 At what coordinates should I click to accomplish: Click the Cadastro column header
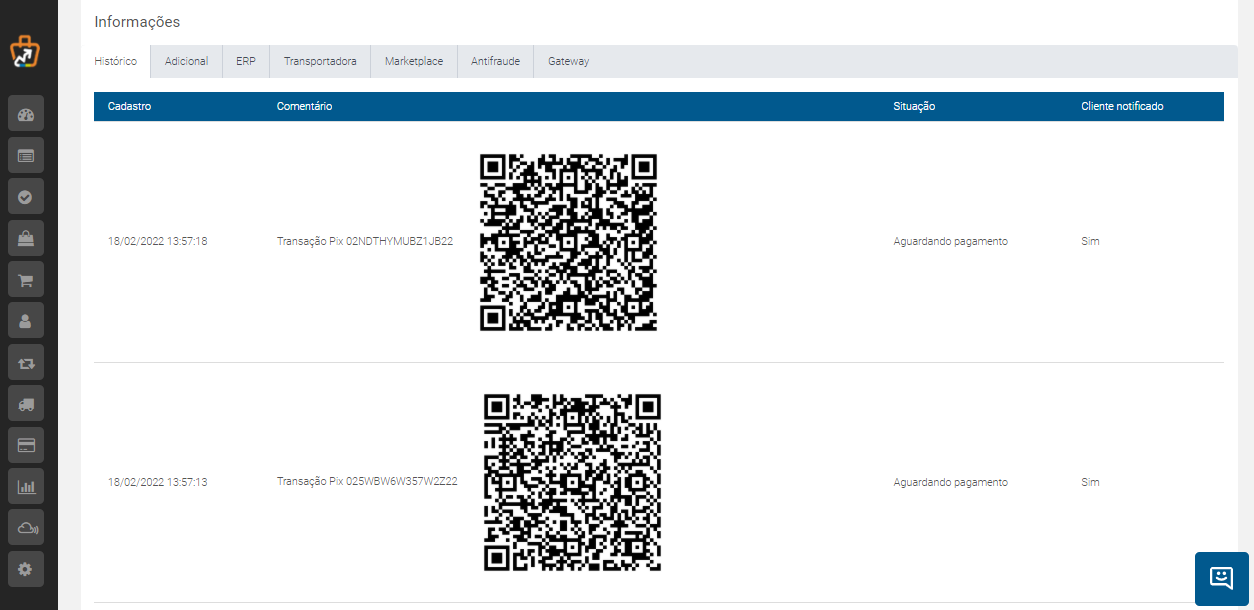pyautogui.click(x=130, y=106)
